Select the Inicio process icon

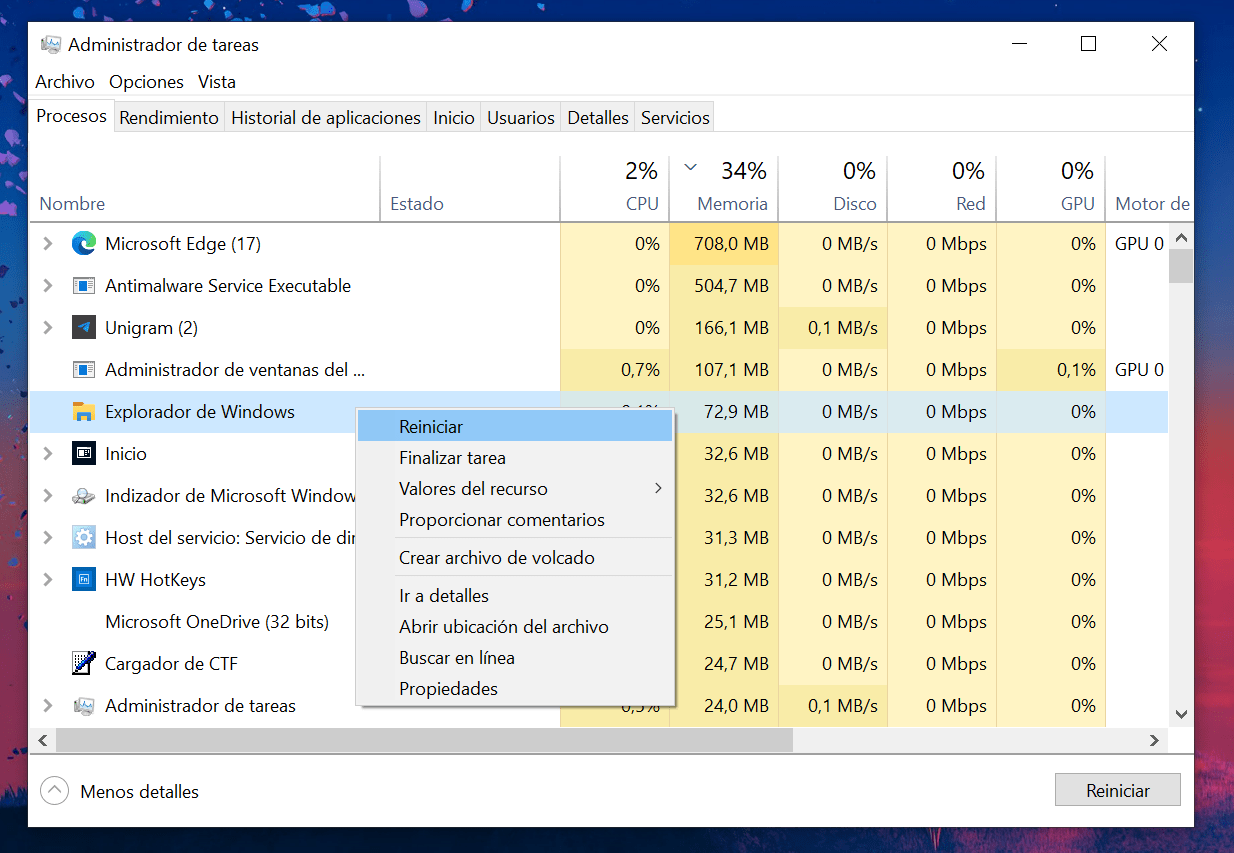point(84,453)
